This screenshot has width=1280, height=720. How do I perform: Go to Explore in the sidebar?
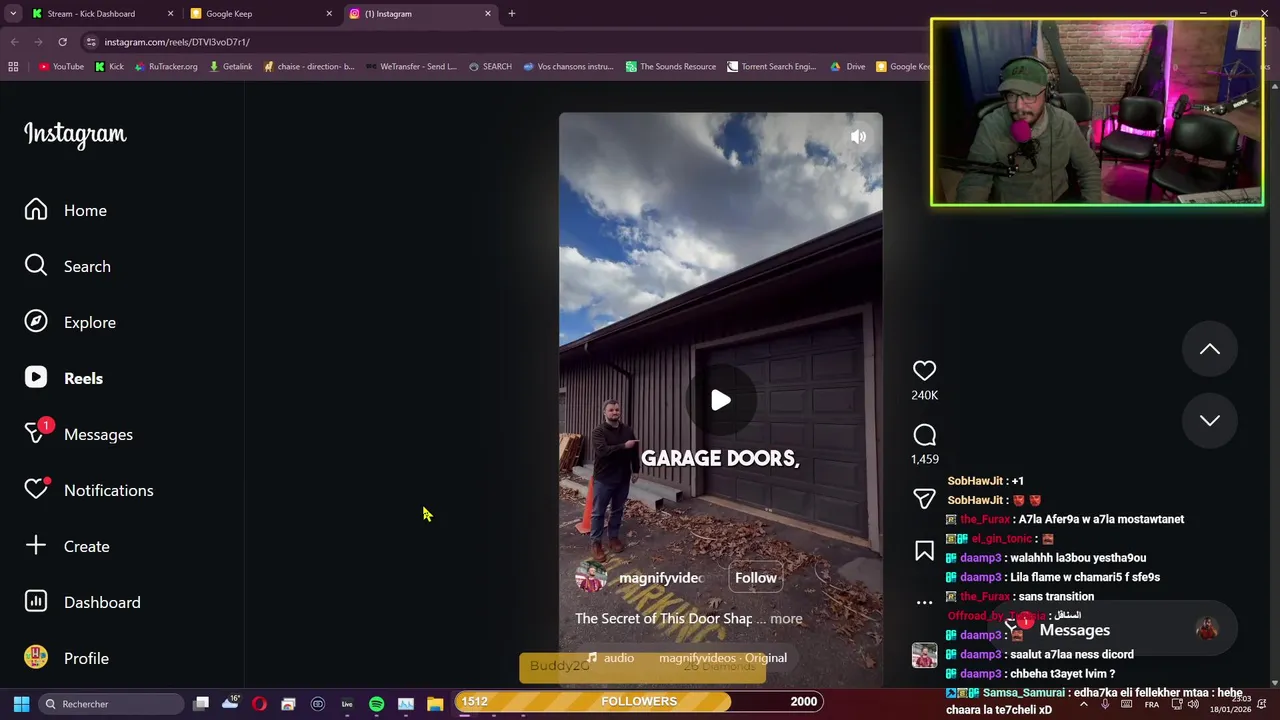(x=70, y=322)
